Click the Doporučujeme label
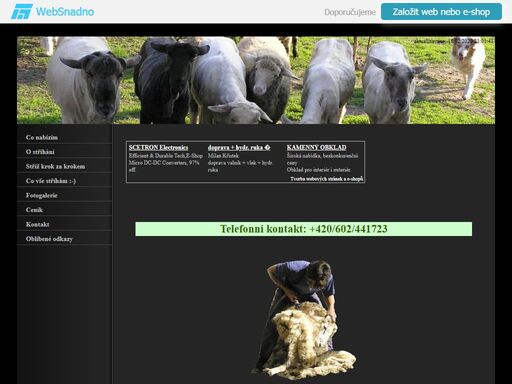512x384 pixels. [350, 12]
